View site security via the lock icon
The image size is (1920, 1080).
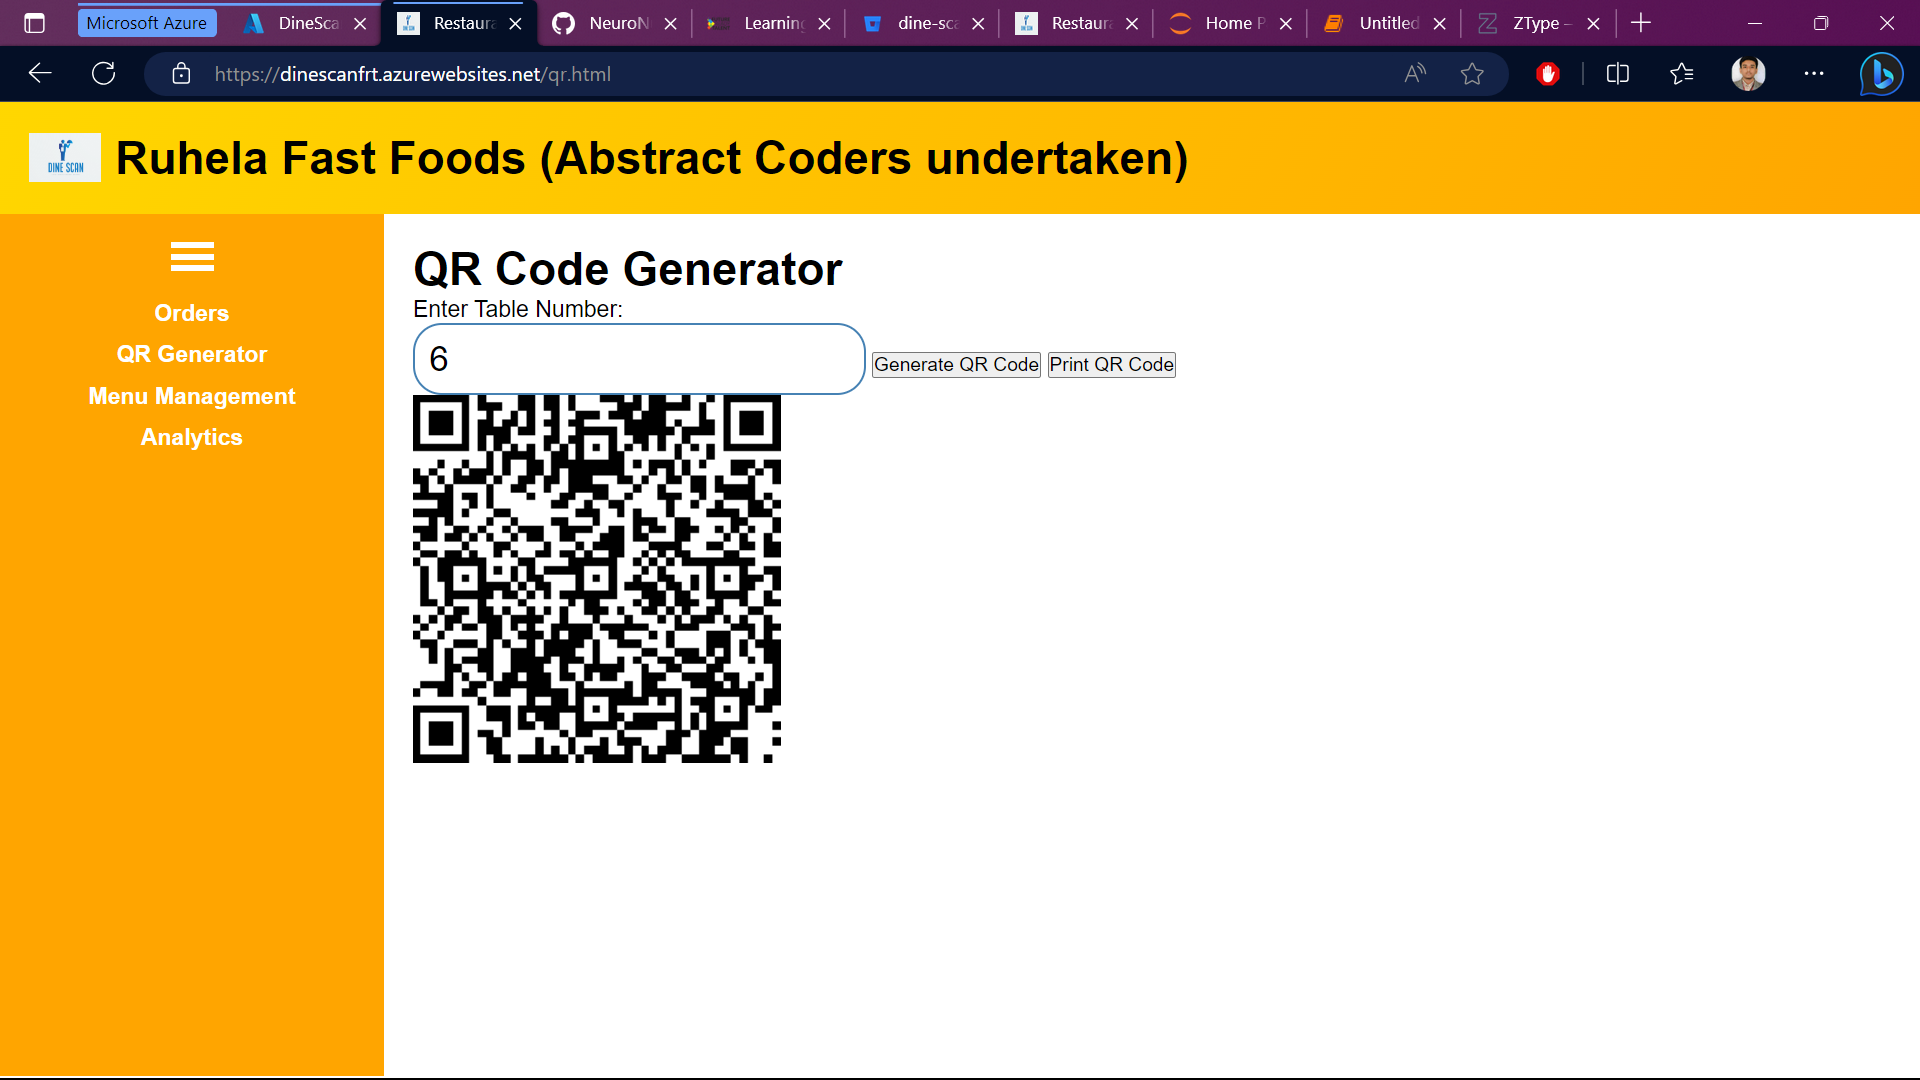tap(181, 73)
